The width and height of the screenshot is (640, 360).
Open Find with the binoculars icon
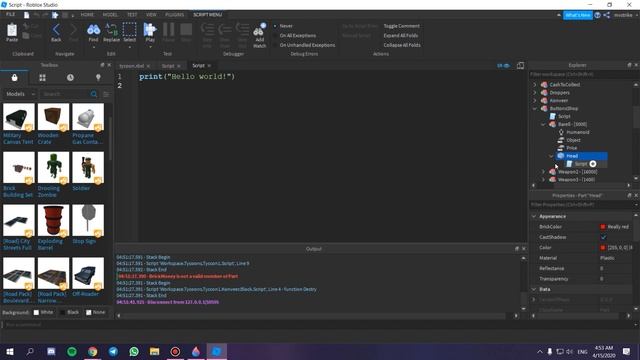click(x=93, y=30)
